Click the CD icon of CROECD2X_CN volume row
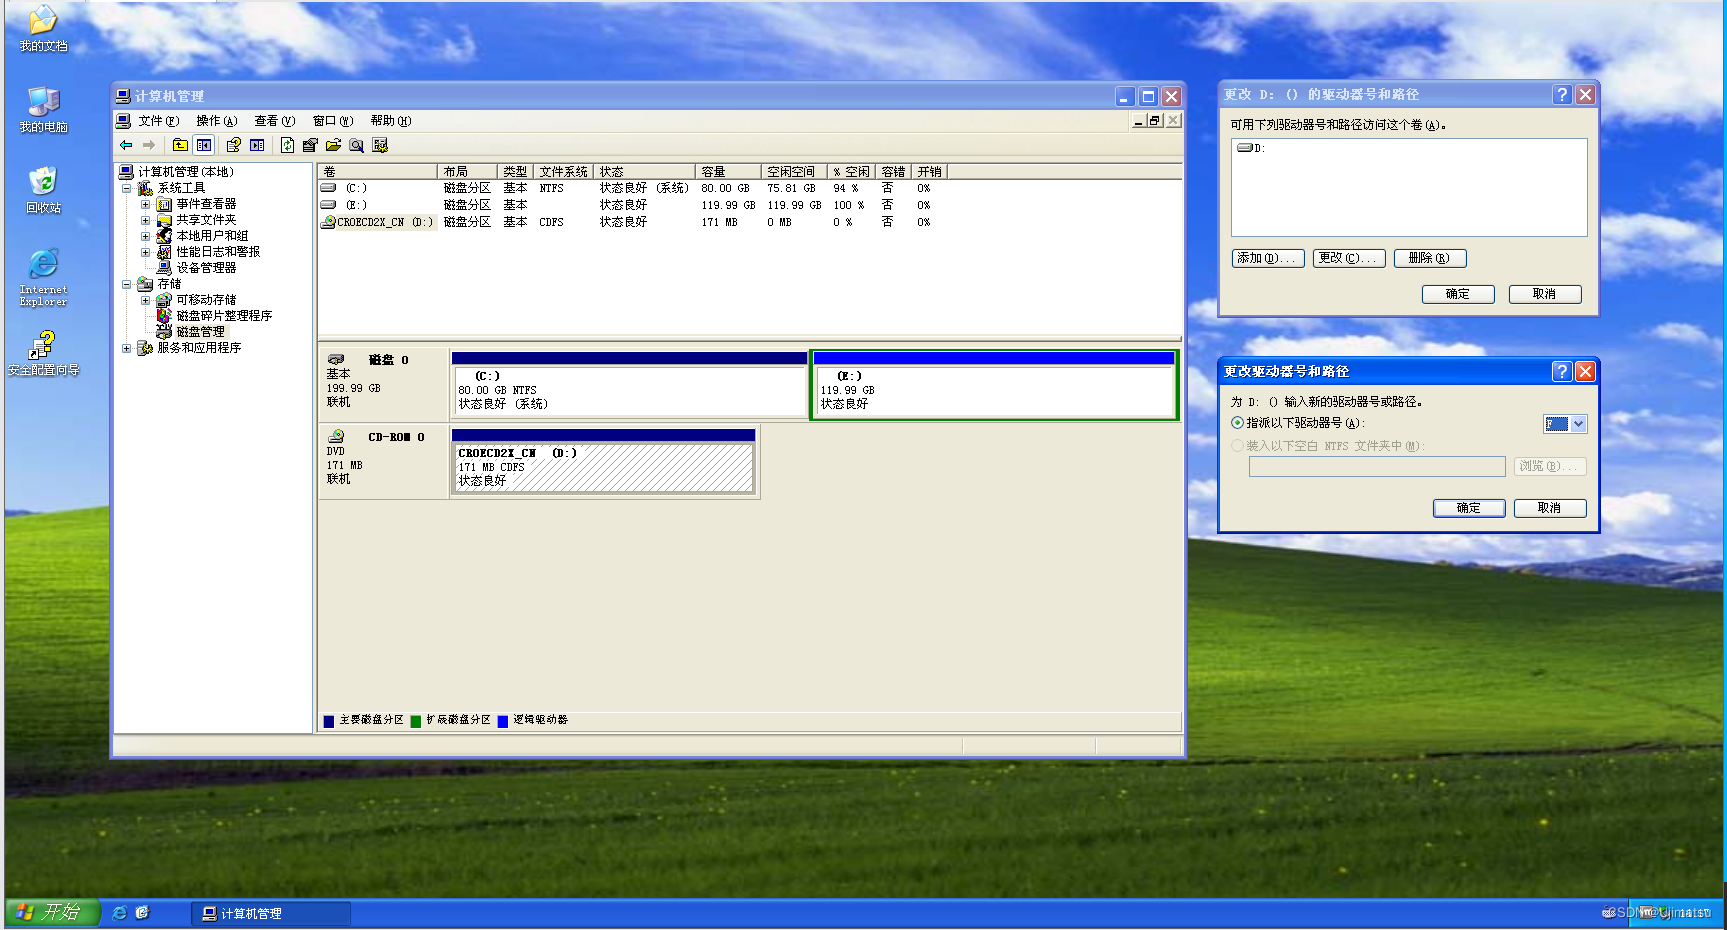This screenshot has width=1727, height=930. click(328, 222)
